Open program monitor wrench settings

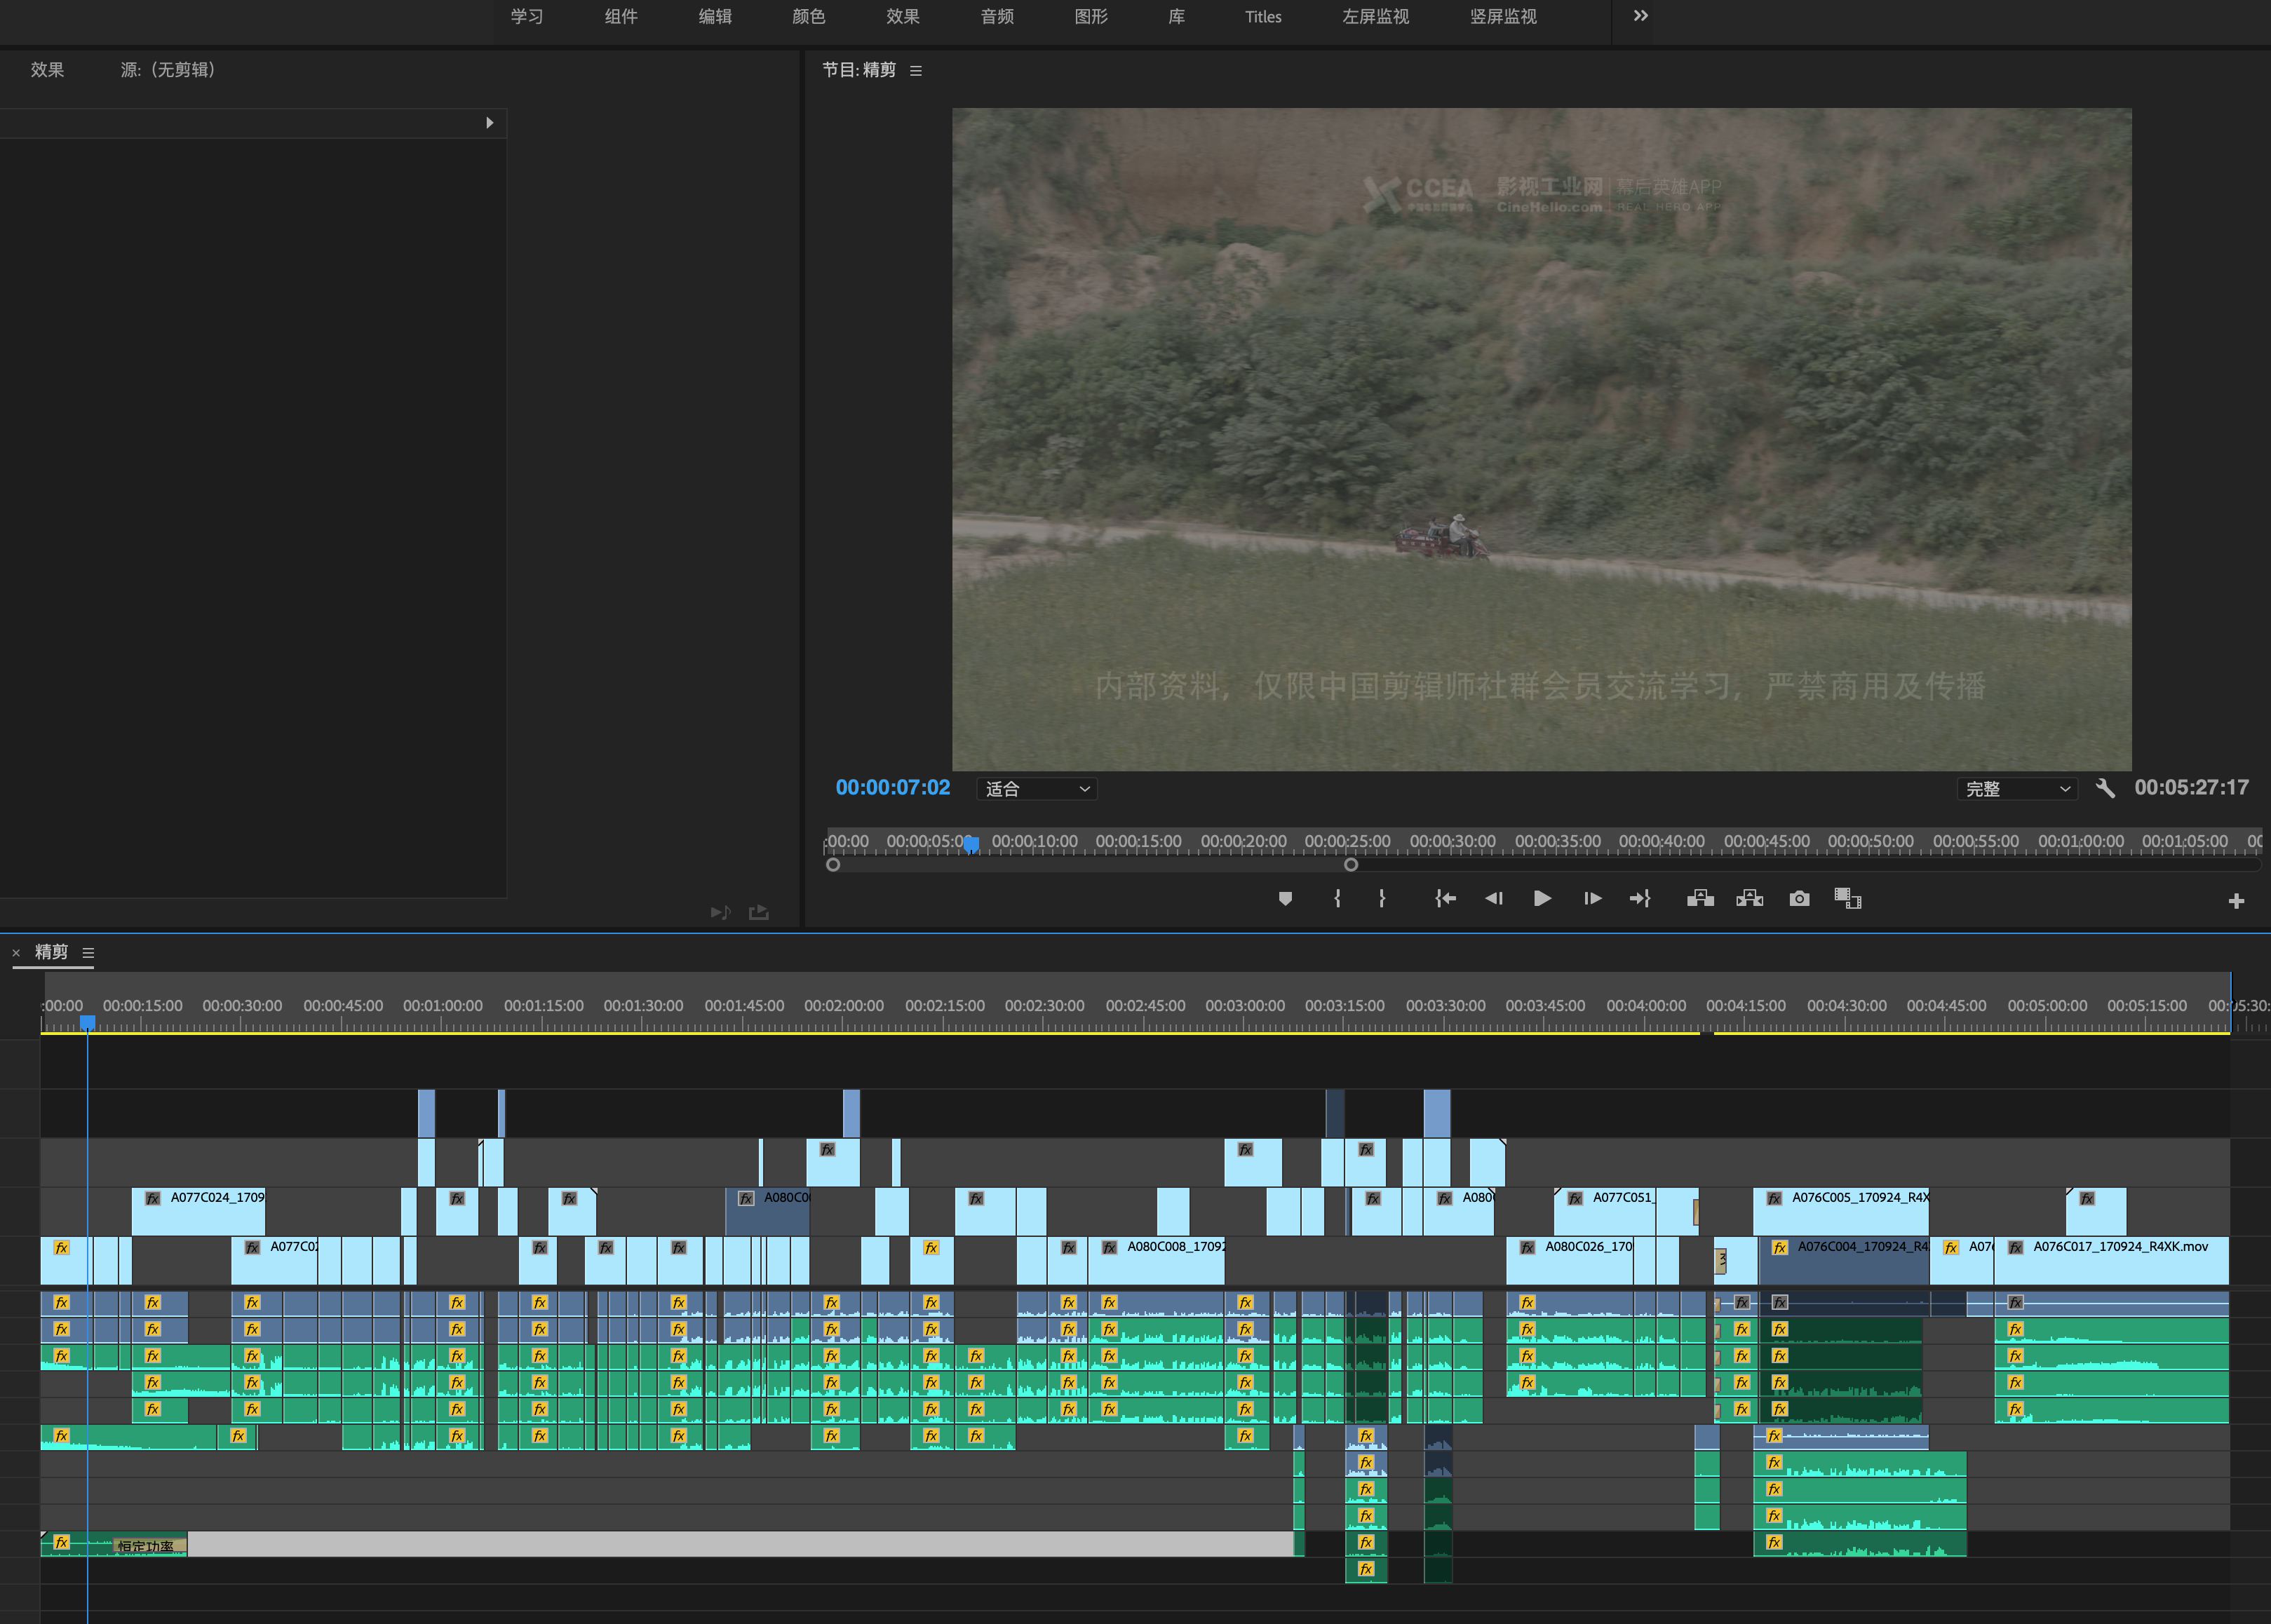[2104, 788]
